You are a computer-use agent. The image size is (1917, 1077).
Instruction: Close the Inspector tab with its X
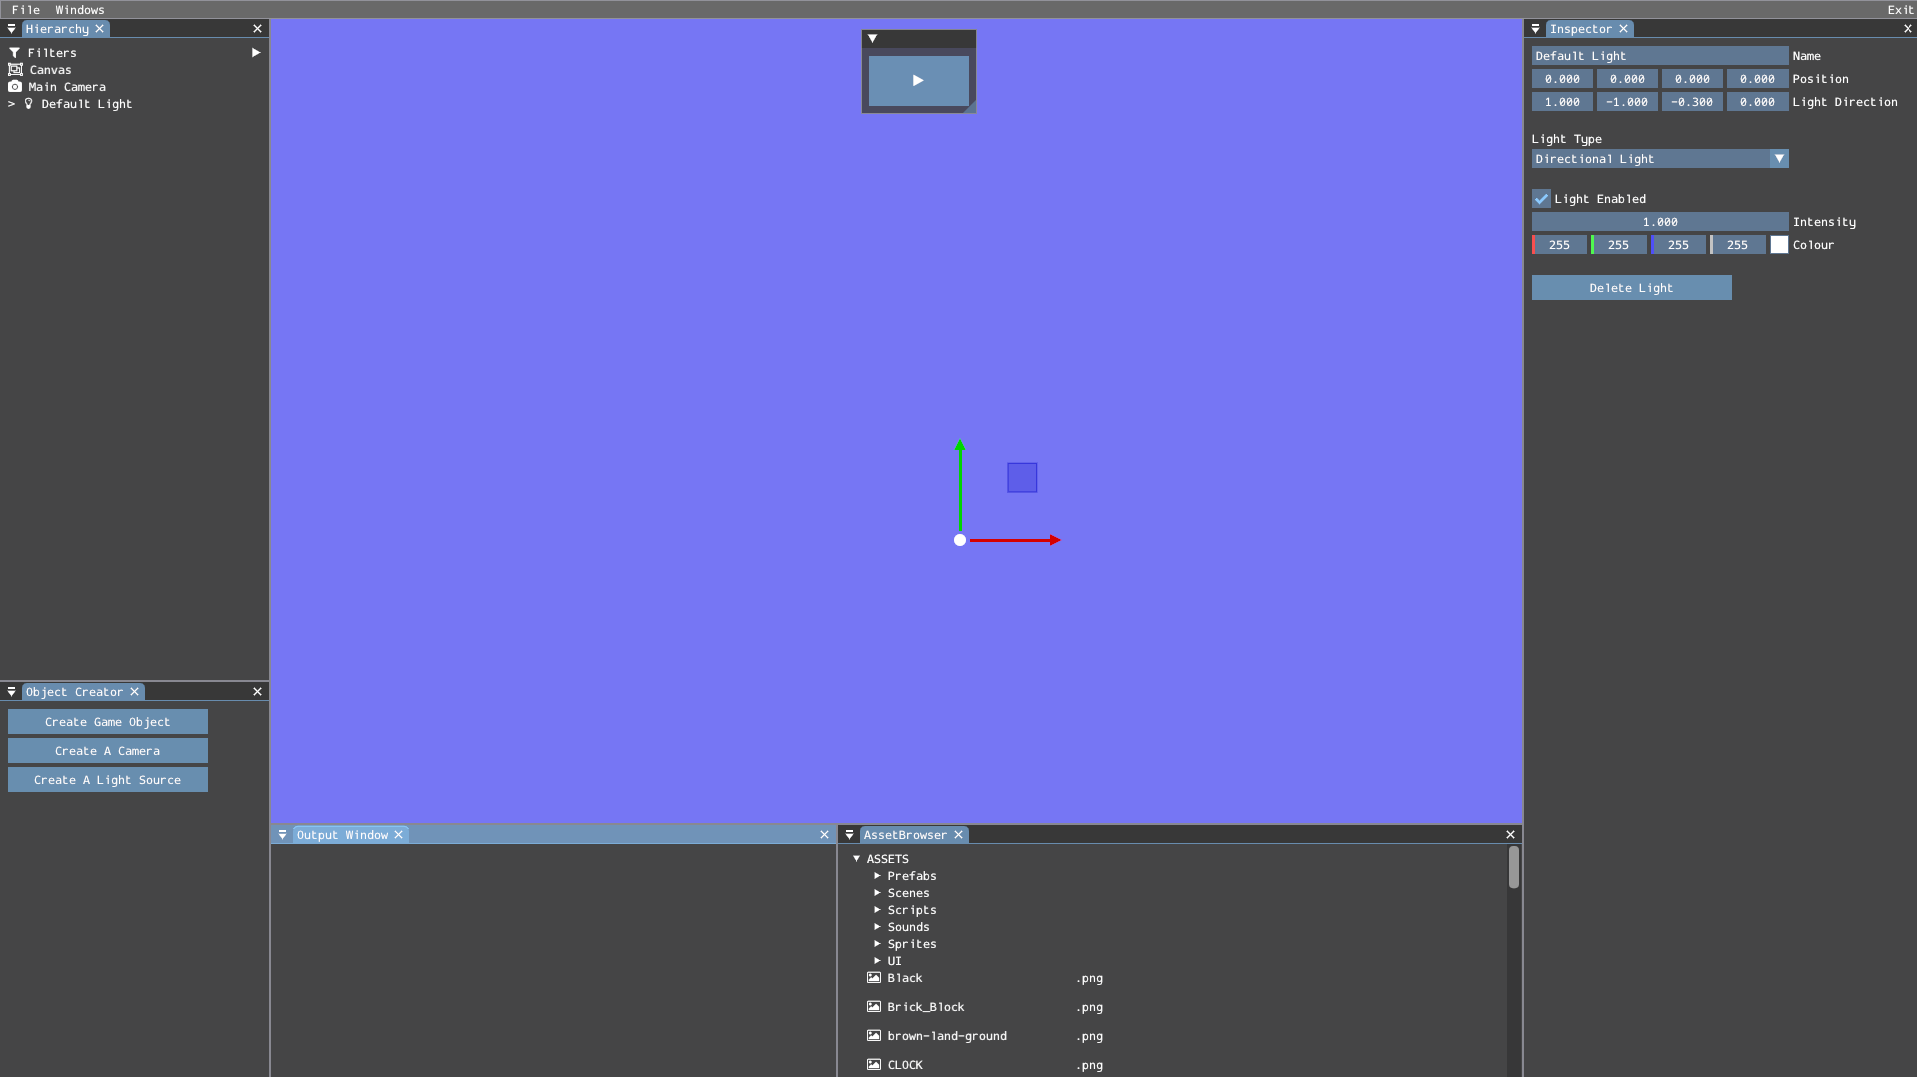click(x=1623, y=29)
